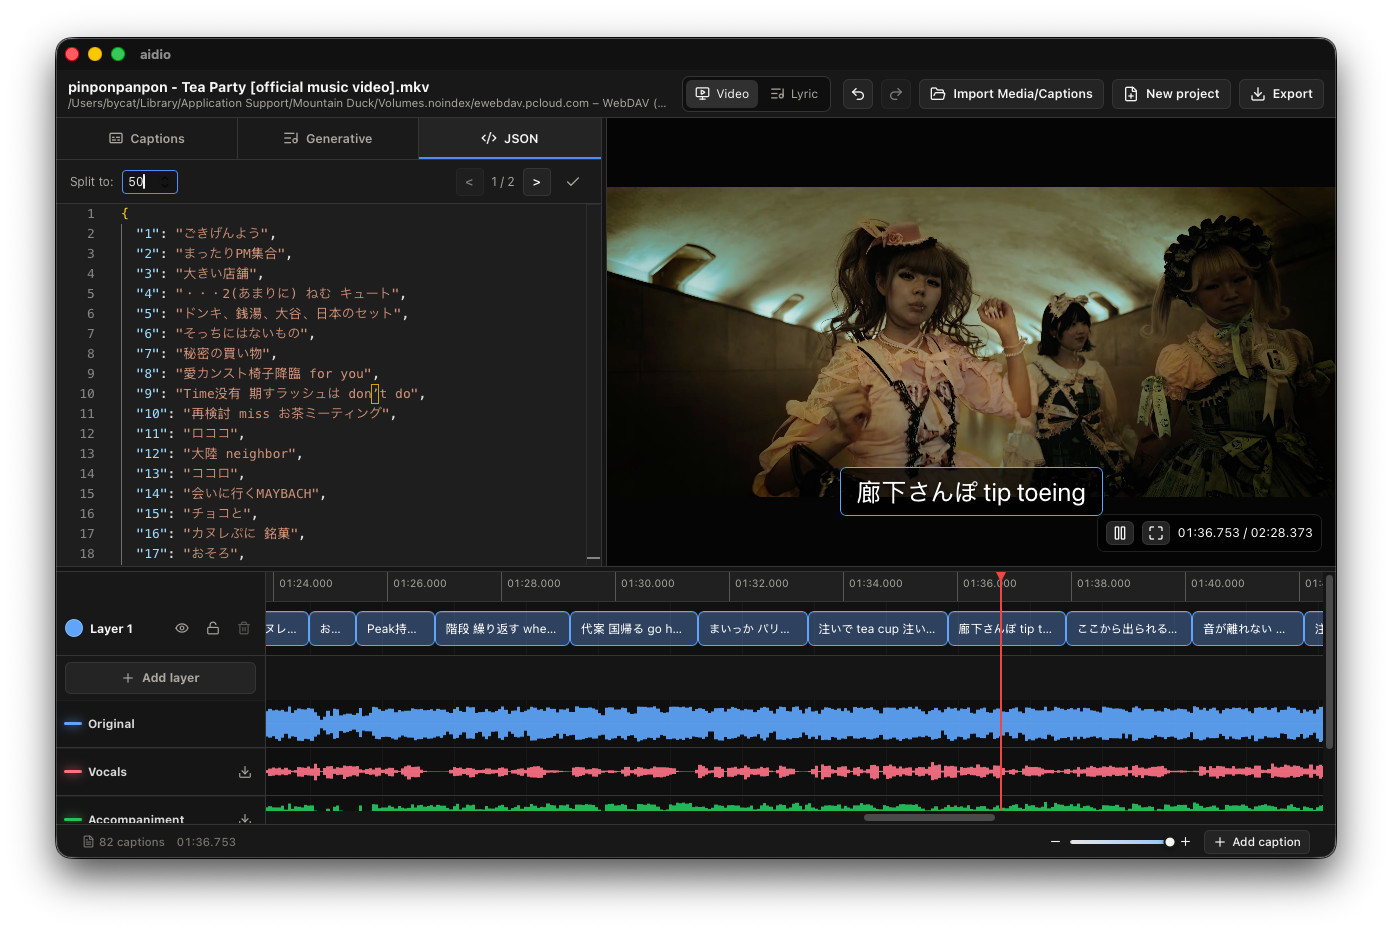
Task: Click the Original track label
Action: pyautogui.click(x=111, y=724)
